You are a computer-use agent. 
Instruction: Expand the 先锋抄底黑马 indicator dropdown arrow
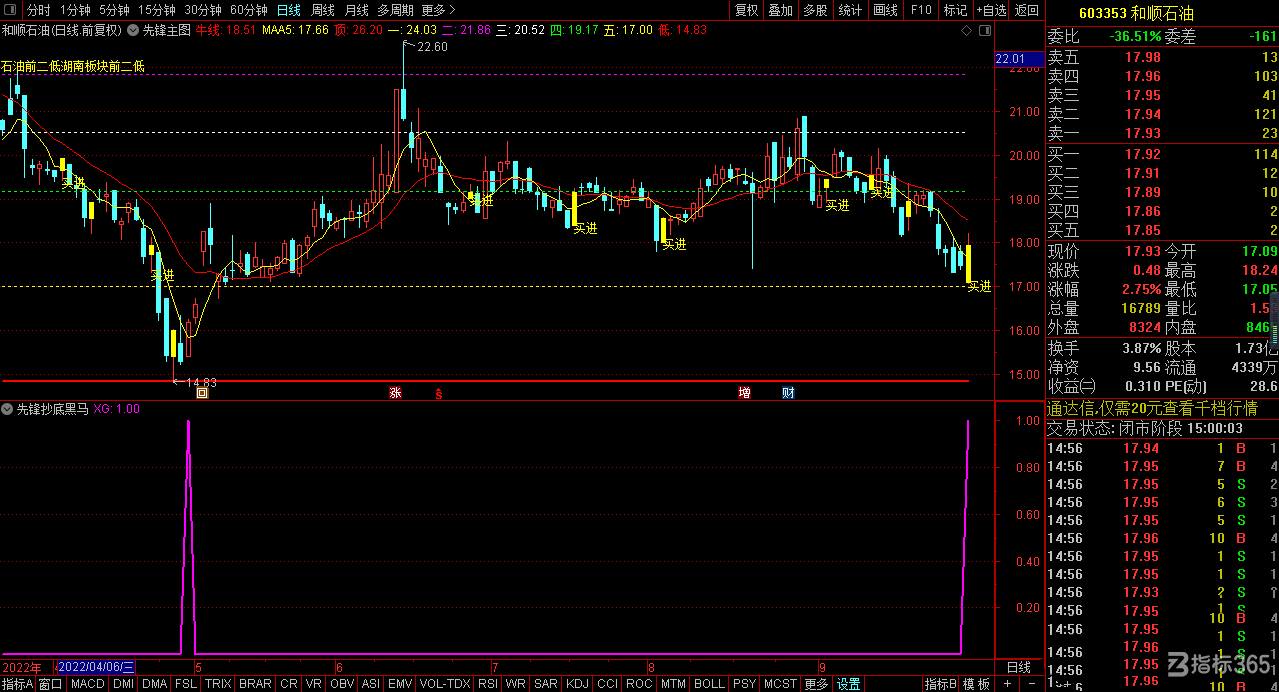click(x=8, y=409)
